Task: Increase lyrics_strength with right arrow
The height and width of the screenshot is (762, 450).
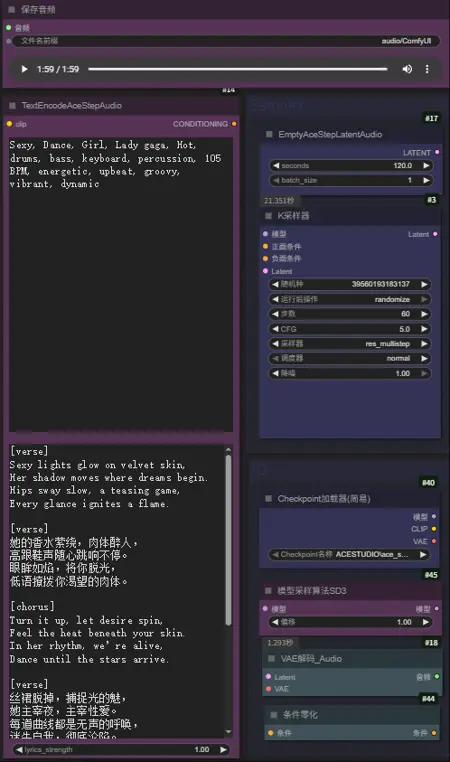Action: coord(223,749)
